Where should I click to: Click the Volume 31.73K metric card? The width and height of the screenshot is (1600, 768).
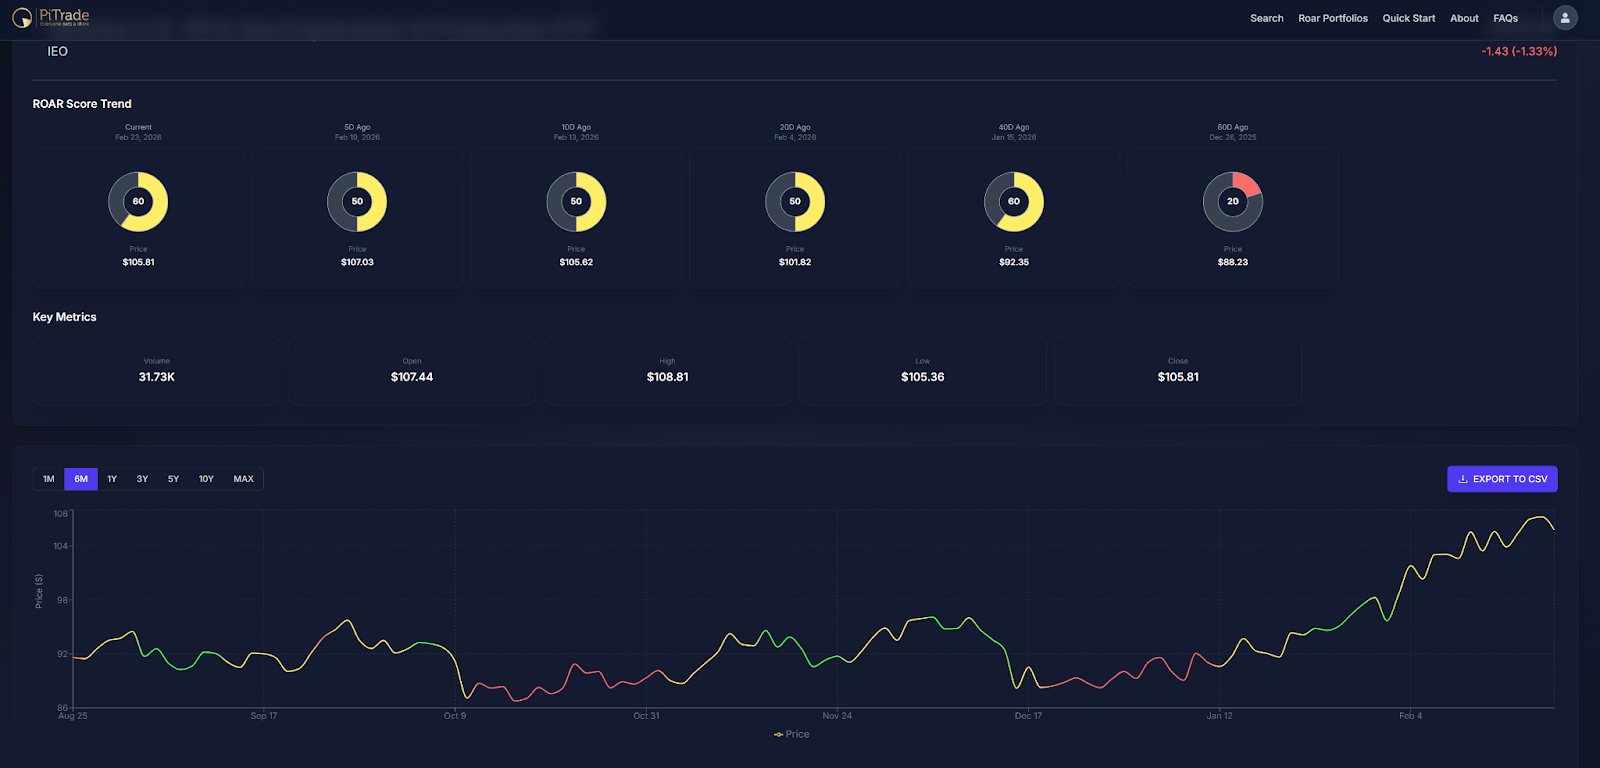157,371
